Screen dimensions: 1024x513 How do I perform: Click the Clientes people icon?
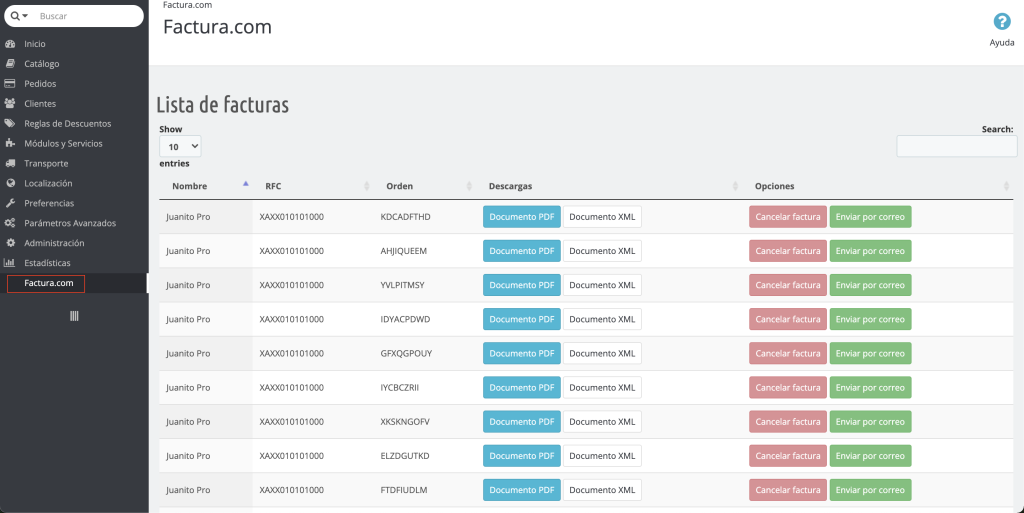[10, 103]
